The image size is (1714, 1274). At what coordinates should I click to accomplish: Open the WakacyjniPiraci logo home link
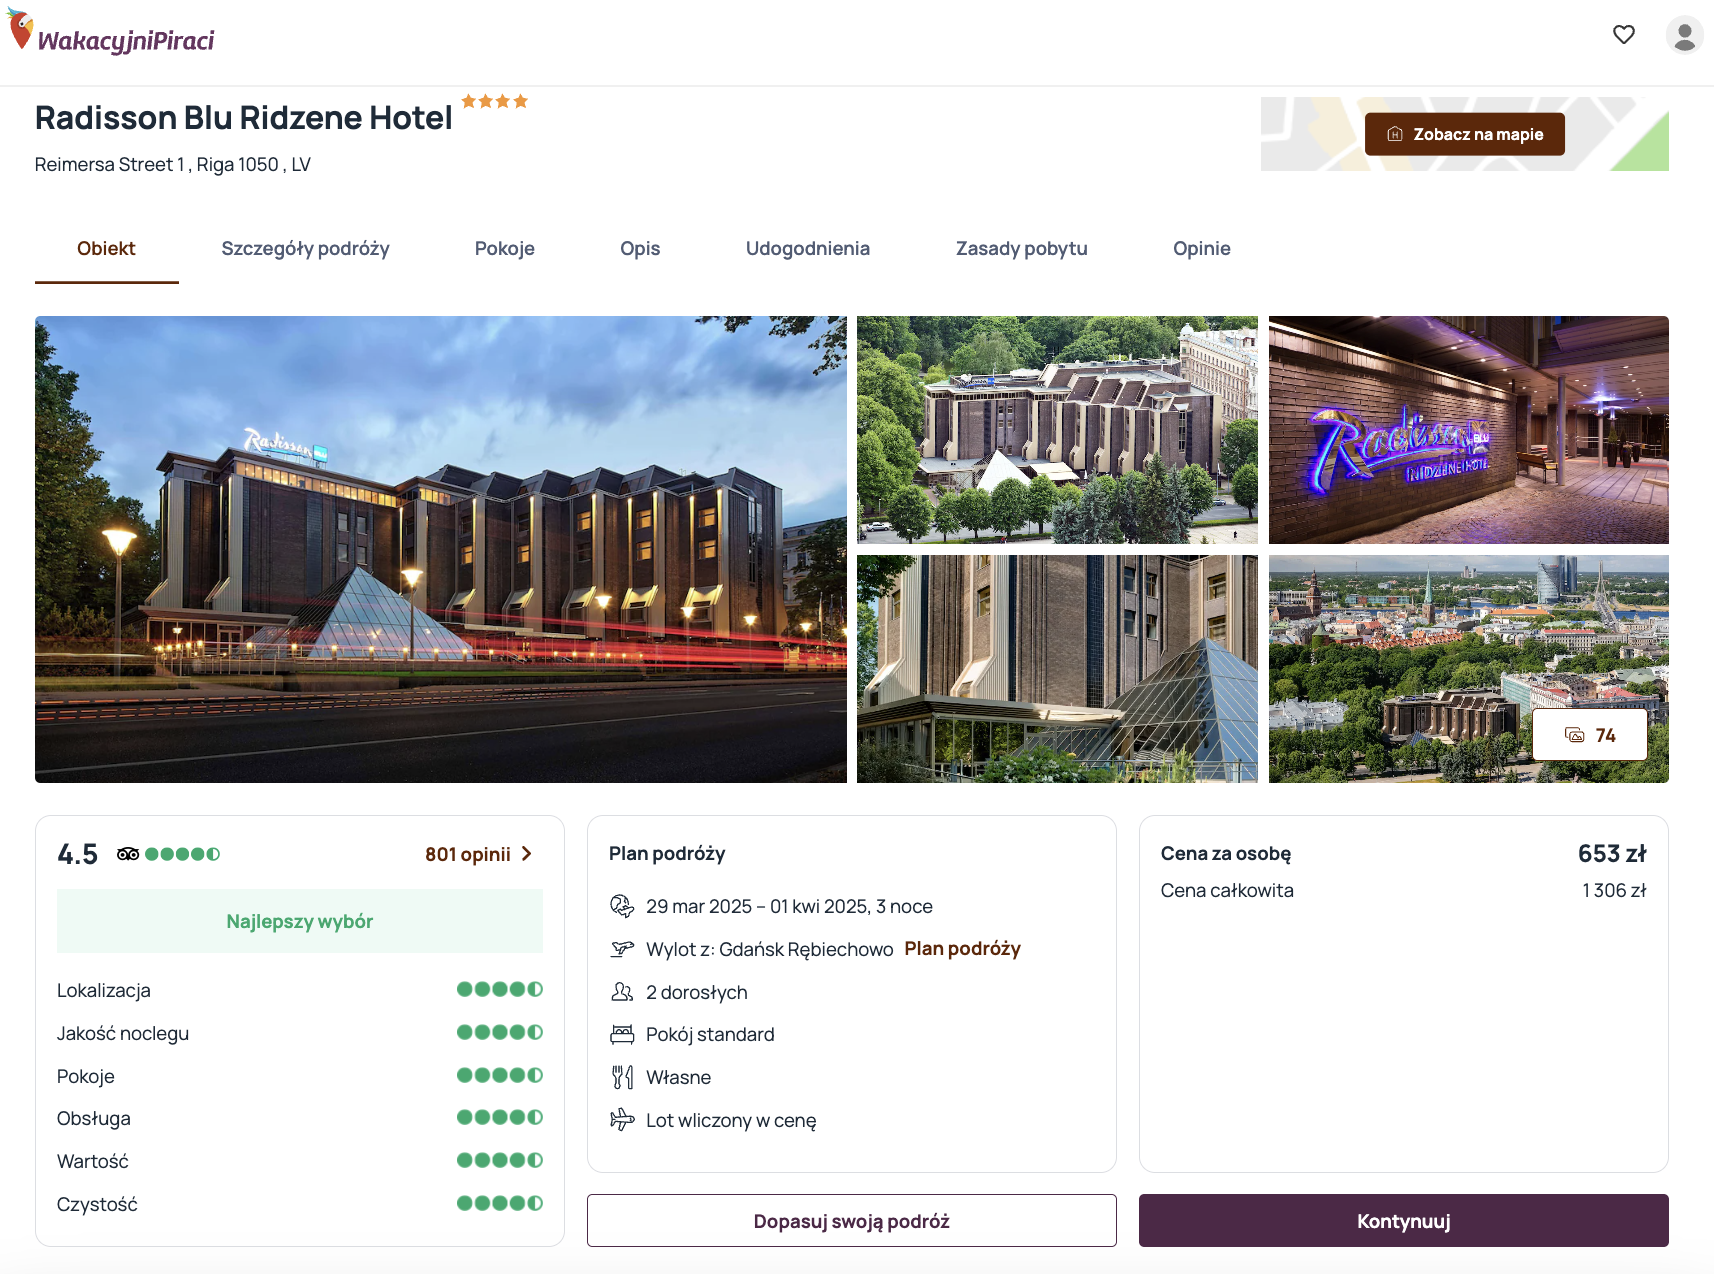click(x=111, y=32)
